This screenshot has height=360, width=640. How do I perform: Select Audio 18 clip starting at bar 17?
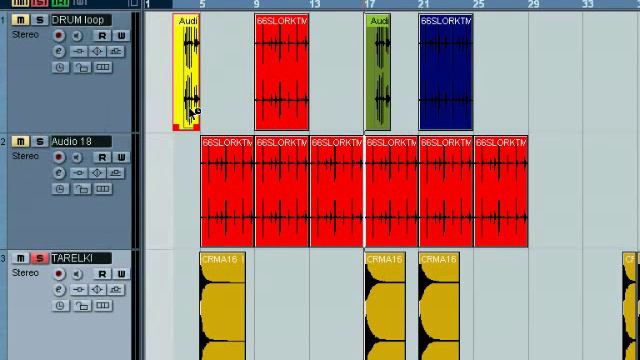click(391, 191)
